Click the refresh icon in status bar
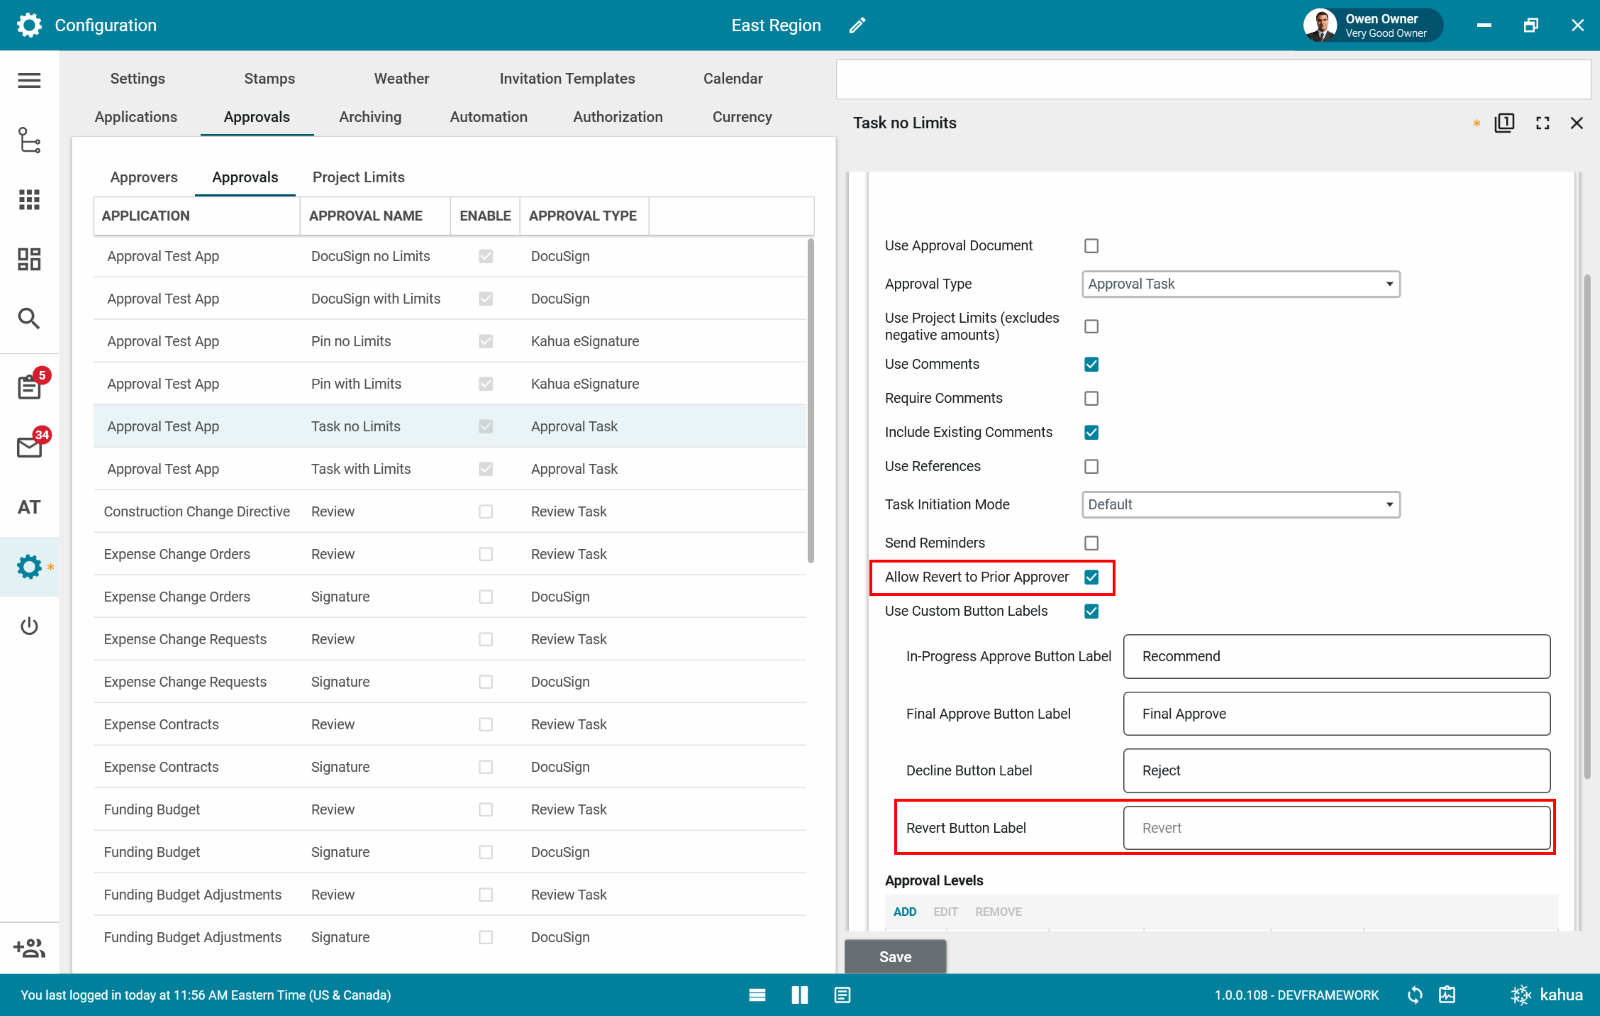The height and width of the screenshot is (1016, 1600). pyautogui.click(x=1415, y=995)
